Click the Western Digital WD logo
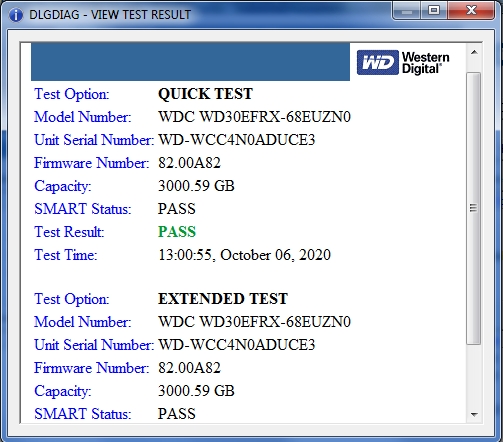 point(403,62)
